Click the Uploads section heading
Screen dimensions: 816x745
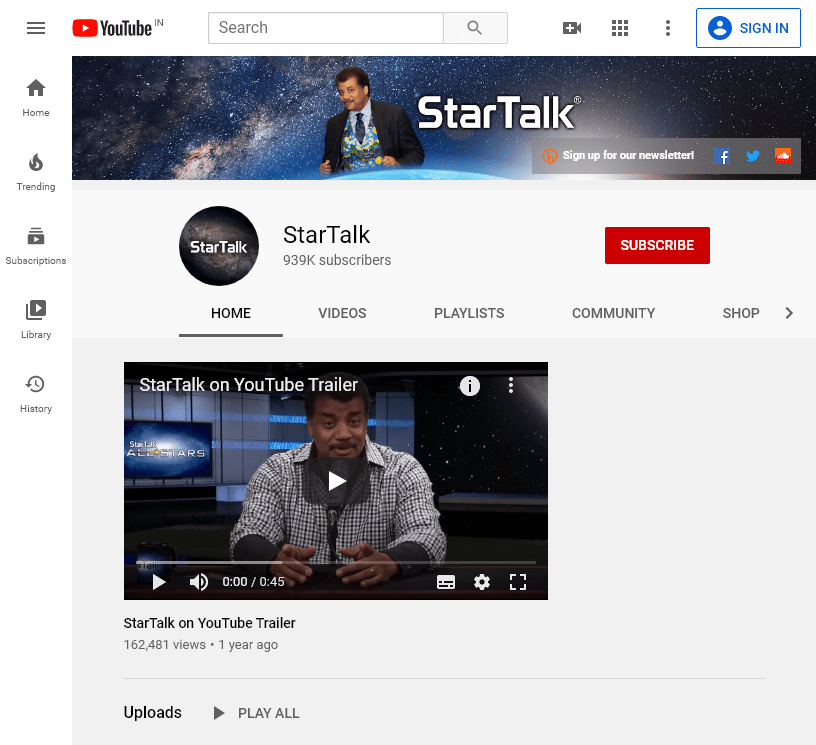pos(152,712)
